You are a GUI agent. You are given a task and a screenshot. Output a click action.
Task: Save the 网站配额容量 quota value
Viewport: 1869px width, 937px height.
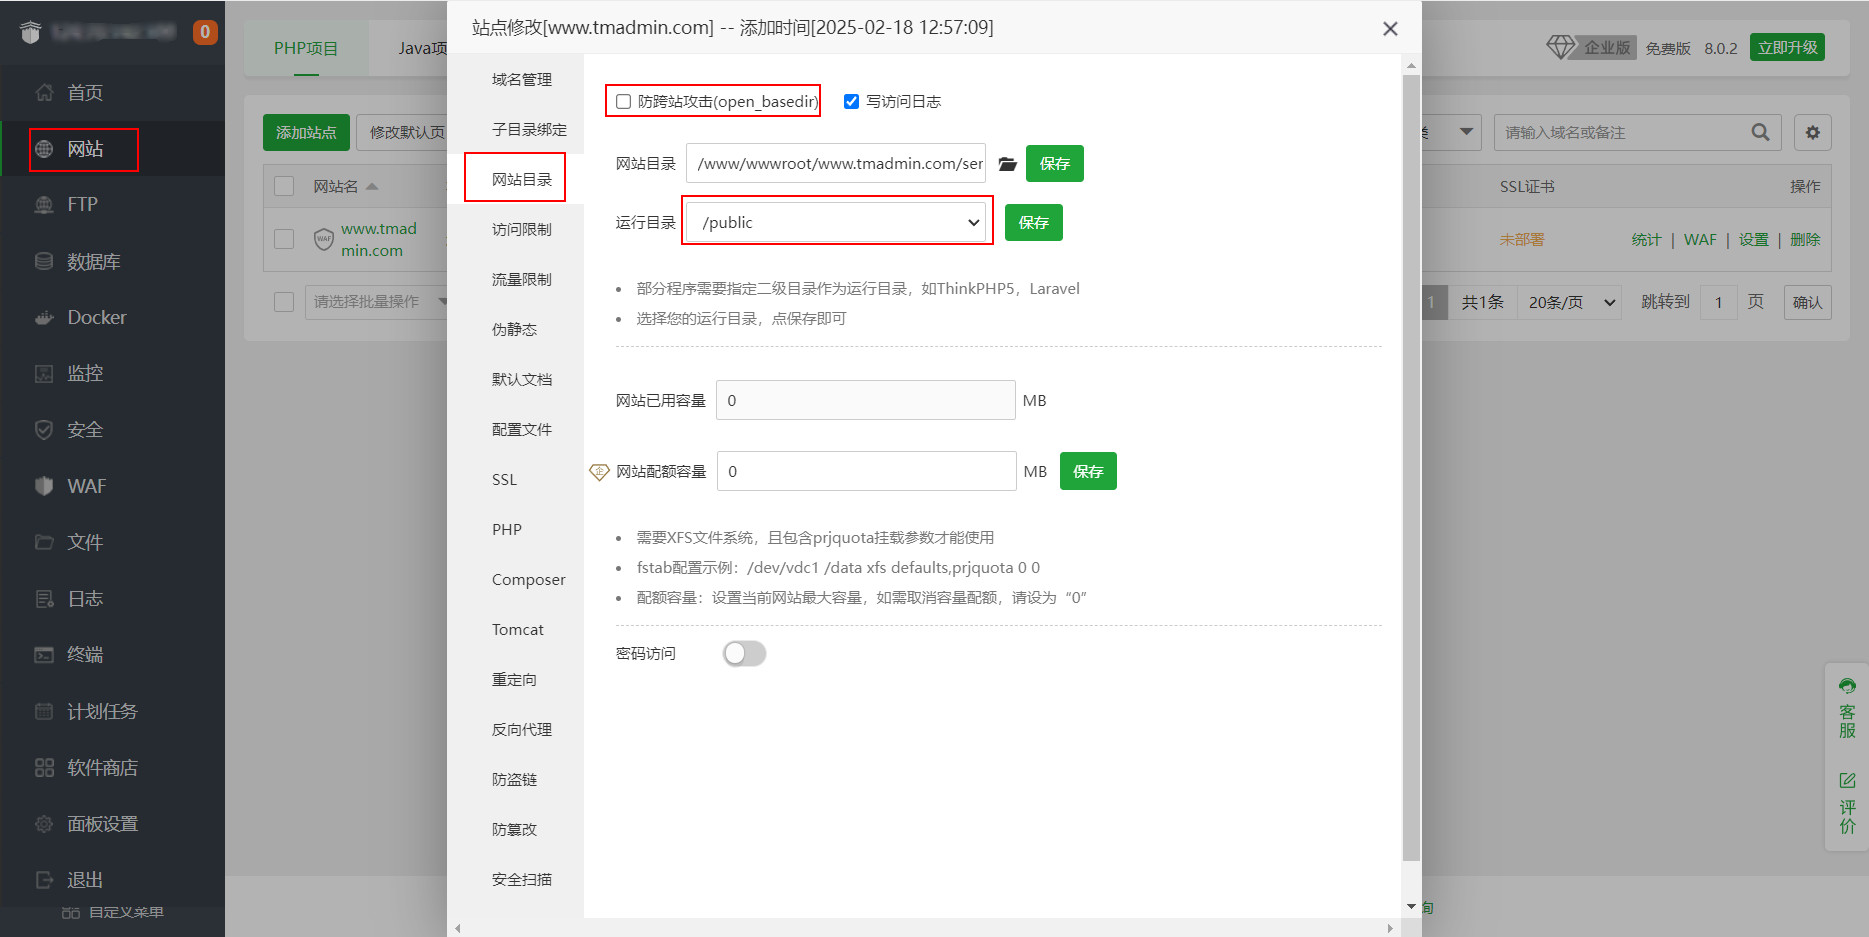click(x=1087, y=472)
